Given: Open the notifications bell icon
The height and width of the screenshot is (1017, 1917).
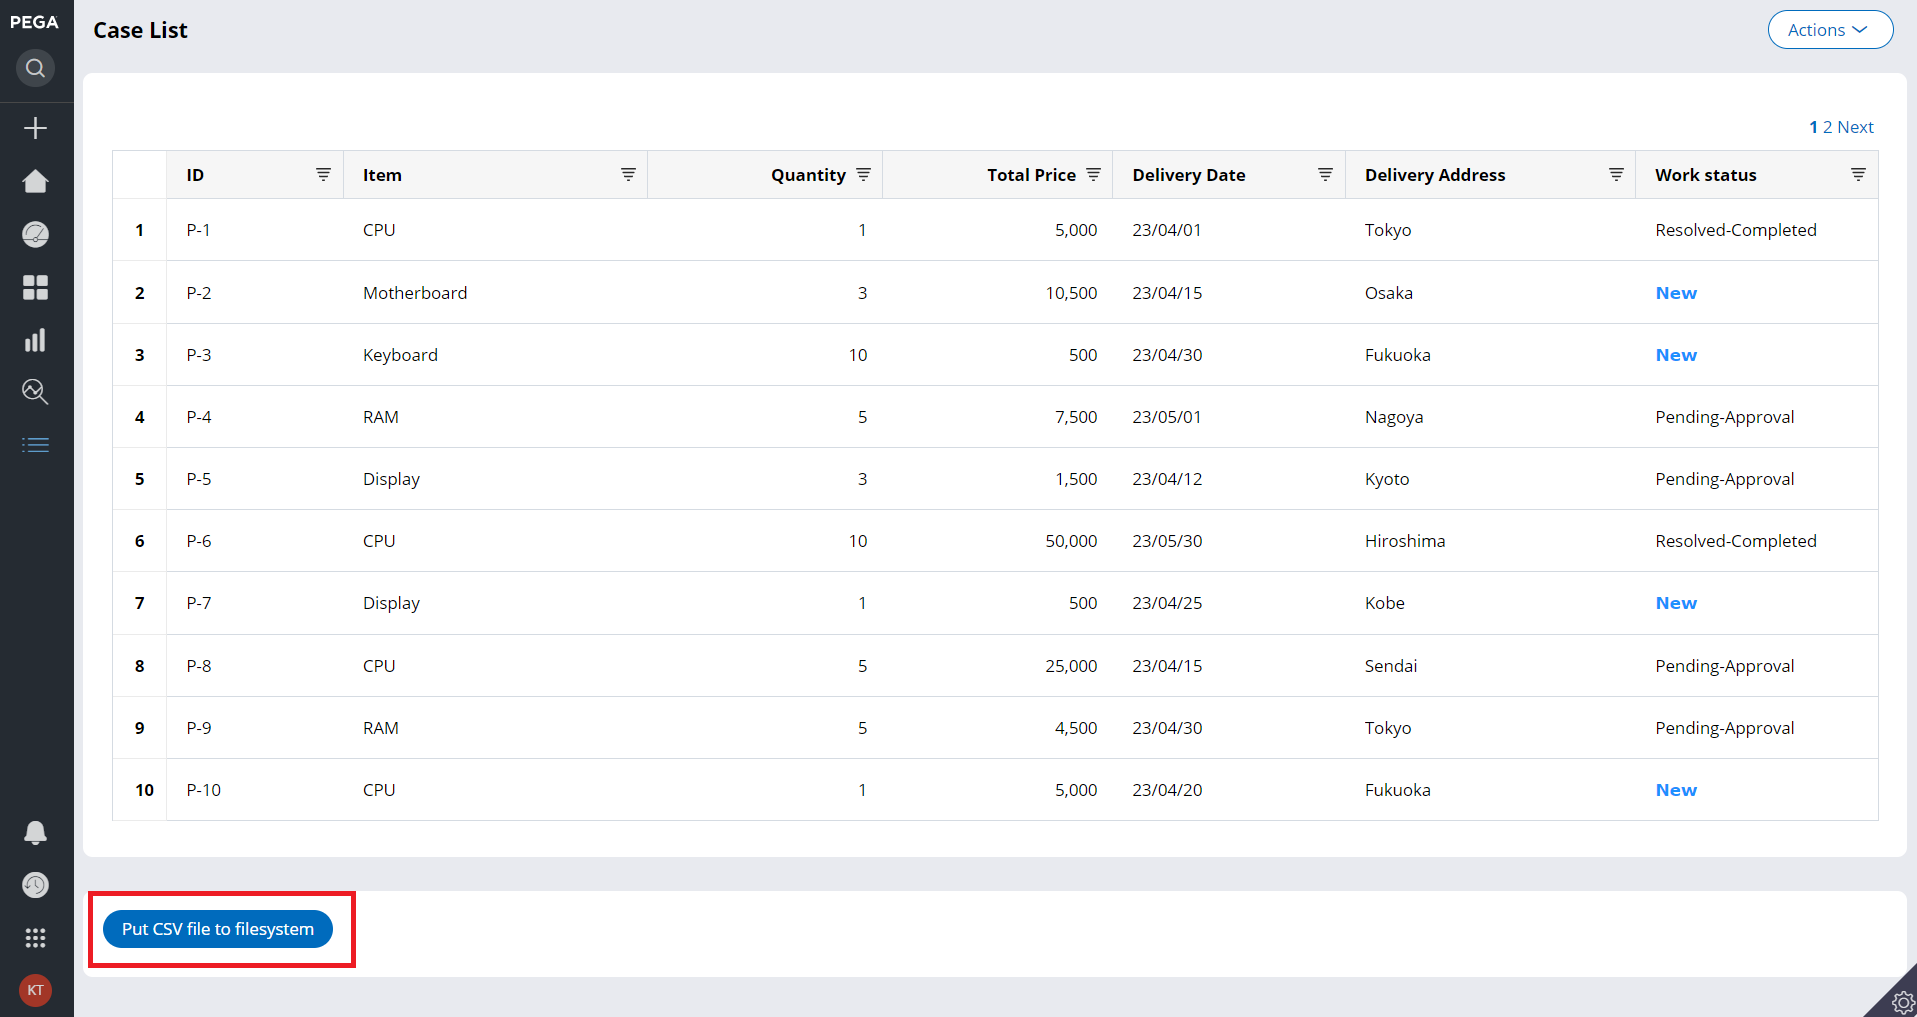Looking at the screenshot, I should [35, 832].
